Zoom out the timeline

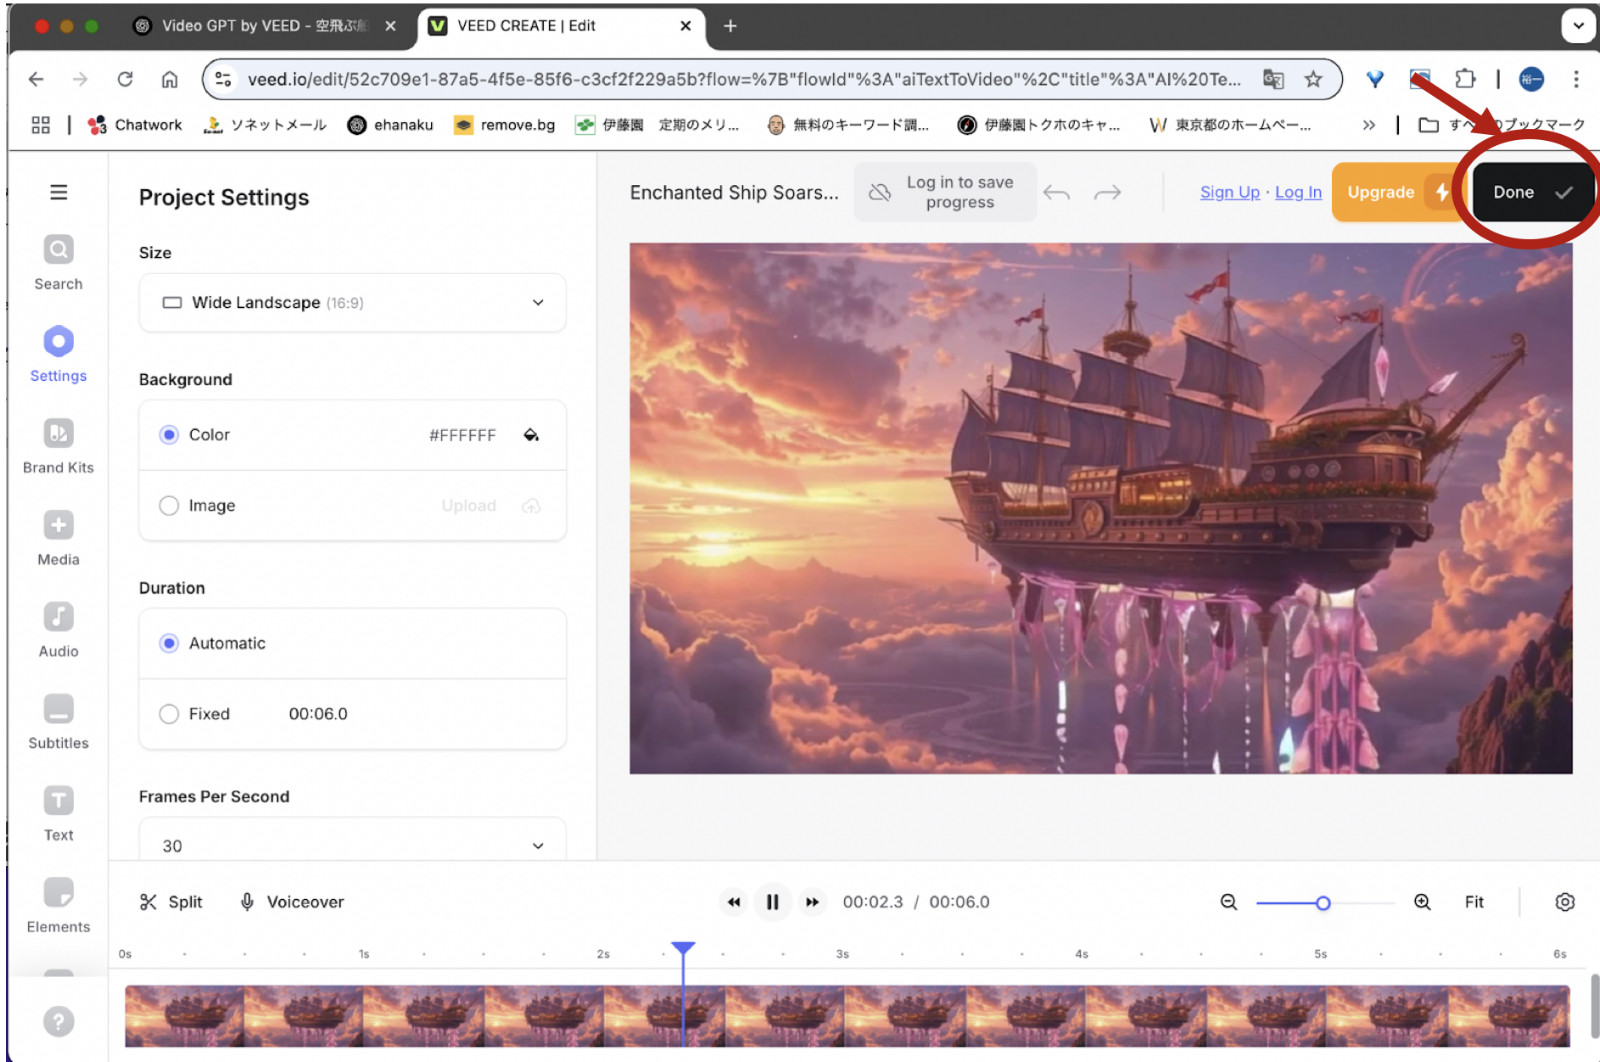pos(1229,902)
